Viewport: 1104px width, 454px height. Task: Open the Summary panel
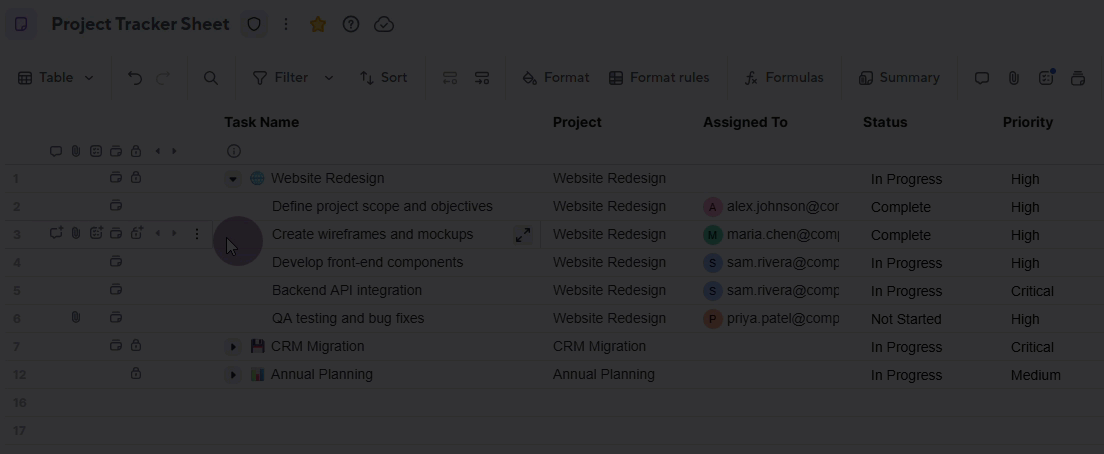(899, 77)
